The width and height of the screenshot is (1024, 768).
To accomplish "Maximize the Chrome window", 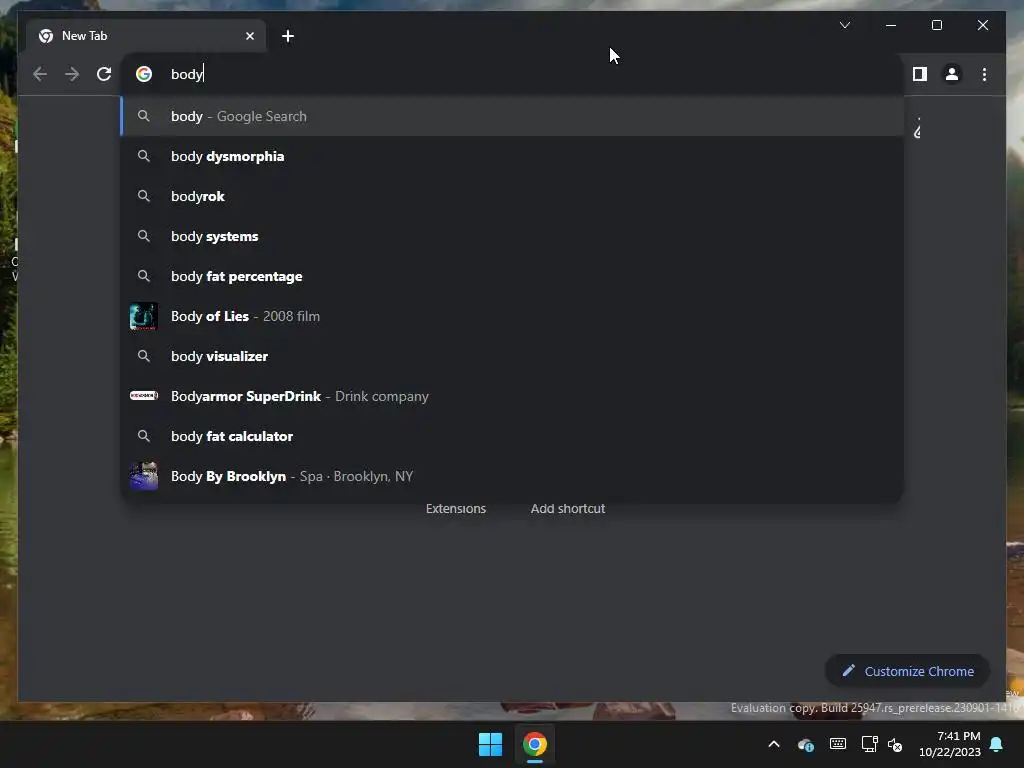I will tap(936, 25).
